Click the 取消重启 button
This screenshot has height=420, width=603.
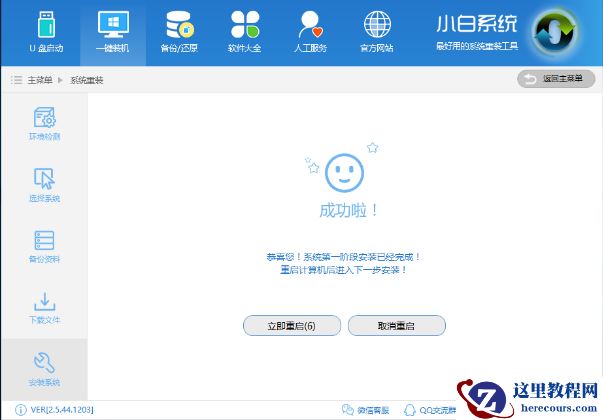tap(397, 326)
